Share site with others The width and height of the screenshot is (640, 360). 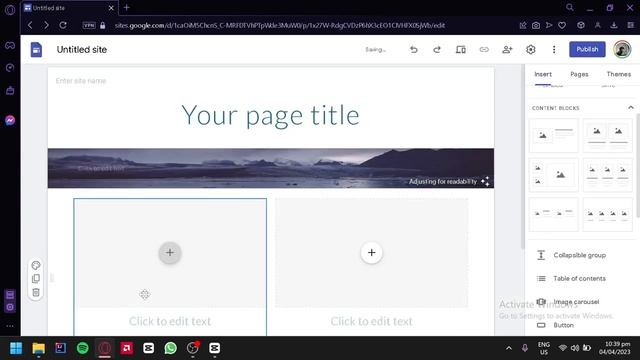click(x=507, y=49)
